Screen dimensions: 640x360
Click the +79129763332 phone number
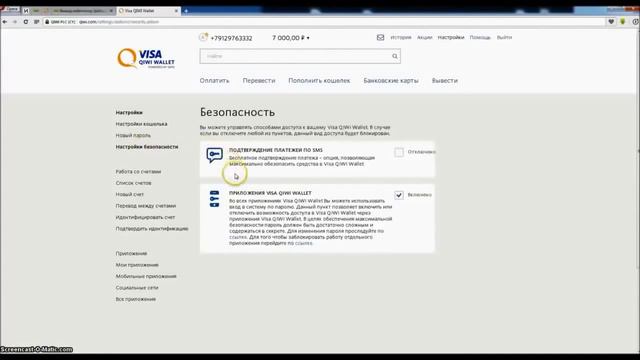coord(231,38)
